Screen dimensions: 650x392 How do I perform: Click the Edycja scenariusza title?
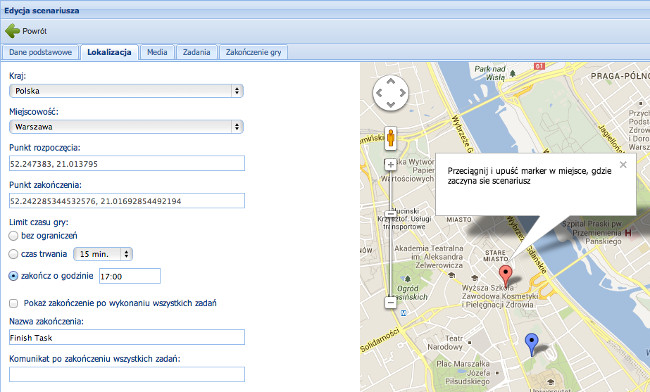[x=41, y=10]
